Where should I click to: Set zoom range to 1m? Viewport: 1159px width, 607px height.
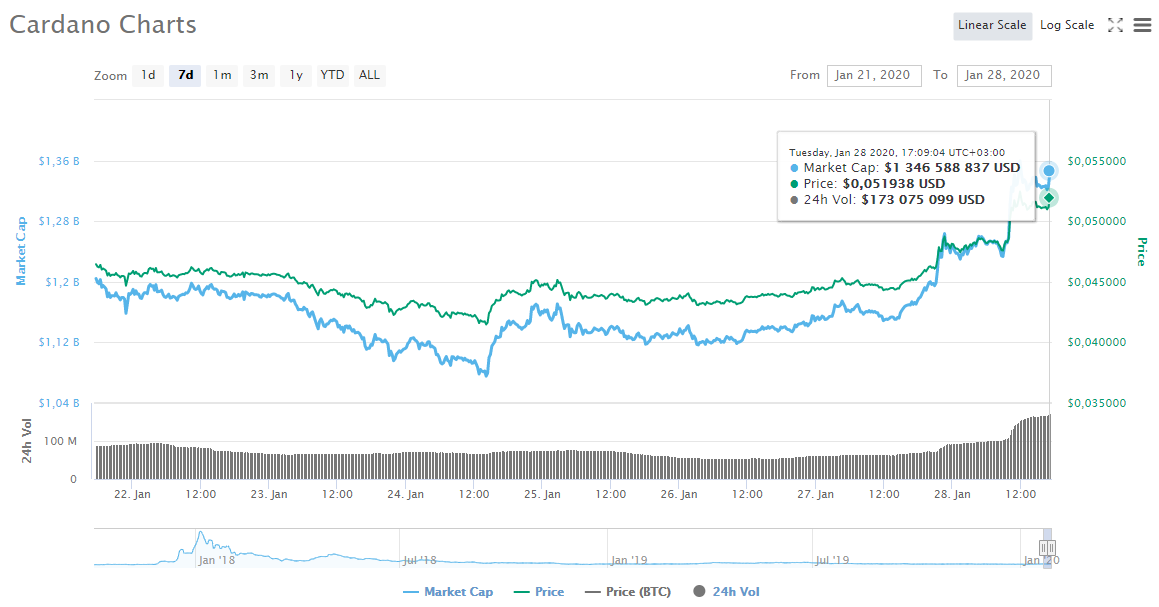[222, 75]
